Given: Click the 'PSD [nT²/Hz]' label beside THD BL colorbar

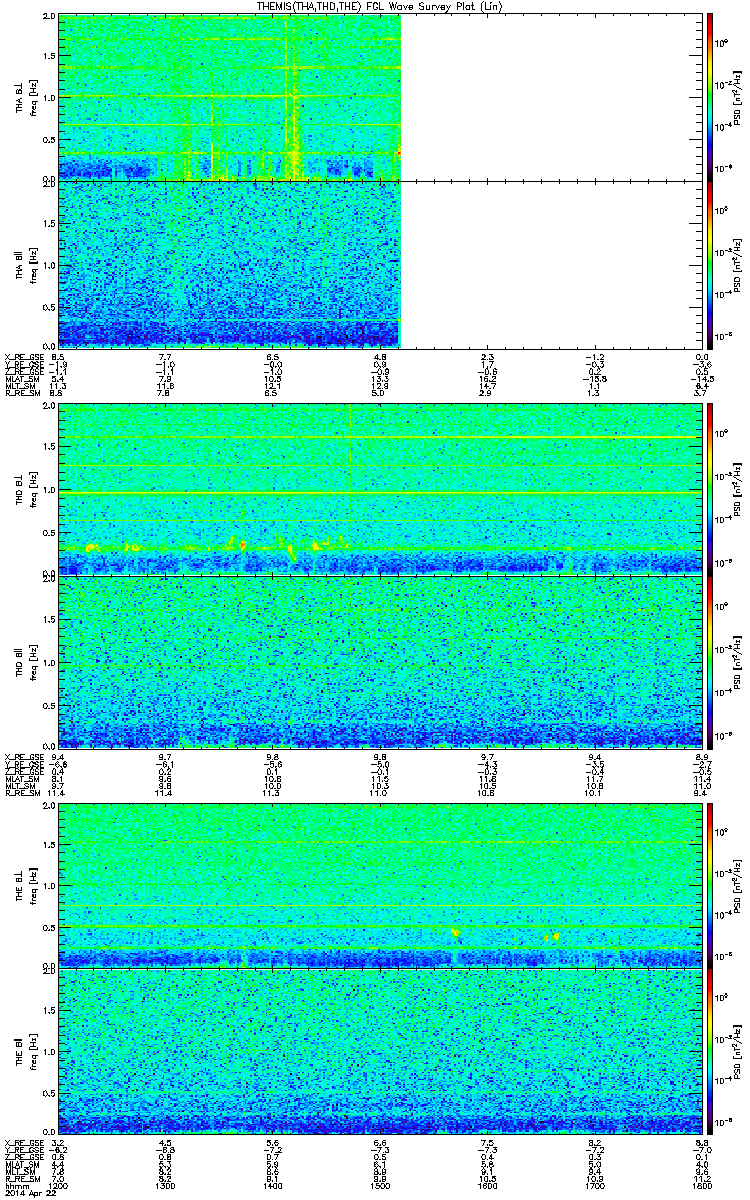Looking at the screenshot, I should (x=735, y=489).
